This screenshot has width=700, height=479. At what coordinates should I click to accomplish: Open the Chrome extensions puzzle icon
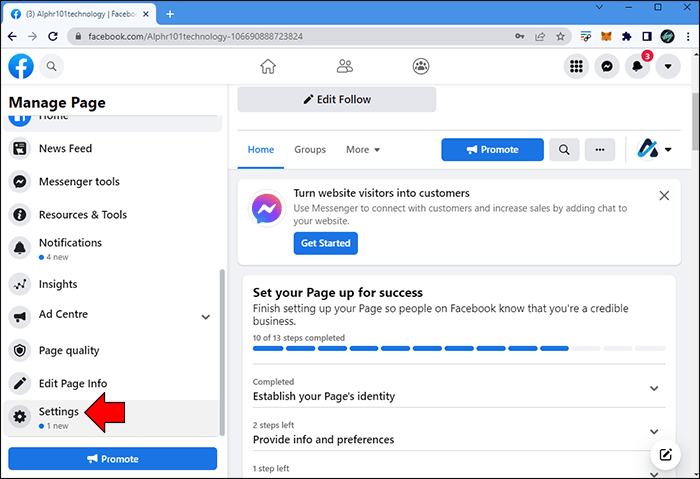coord(626,37)
